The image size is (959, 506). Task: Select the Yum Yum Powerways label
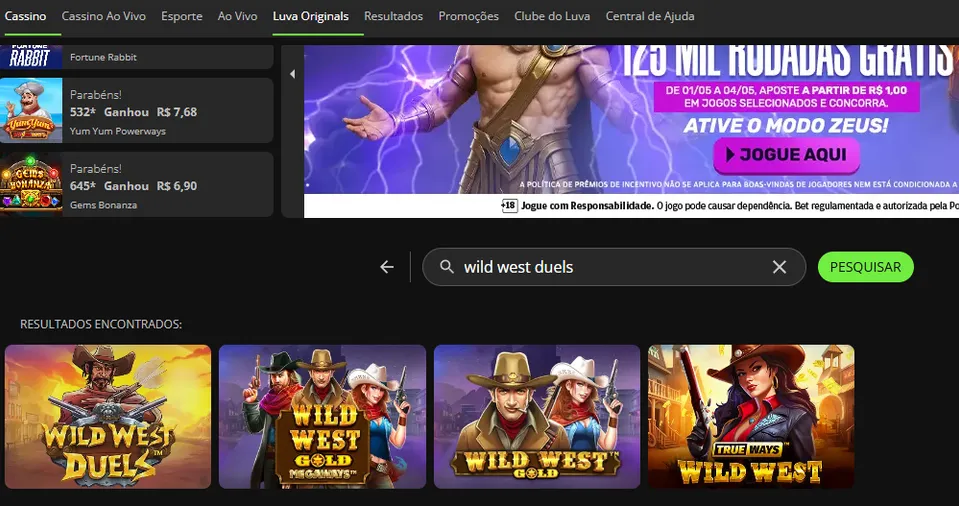pyautogui.click(x=117, y=131)
